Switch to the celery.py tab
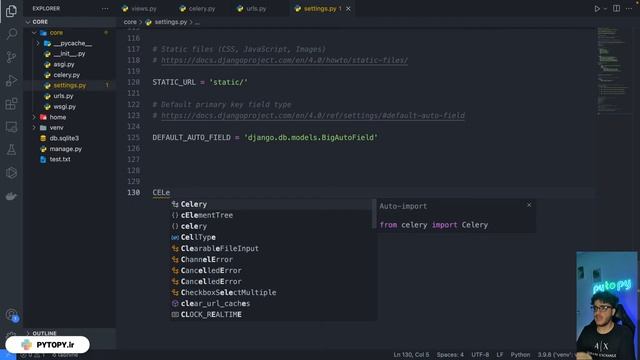640x360 pixels. (198, 9)
